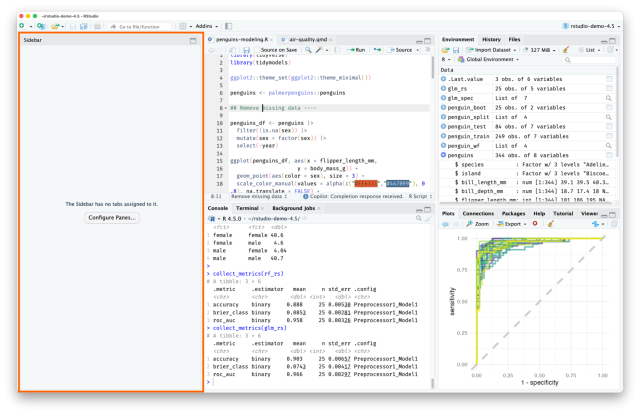Expand the penguin_test object toggle
The height and width of the screenshot is (415, 640).
point(443,126)
